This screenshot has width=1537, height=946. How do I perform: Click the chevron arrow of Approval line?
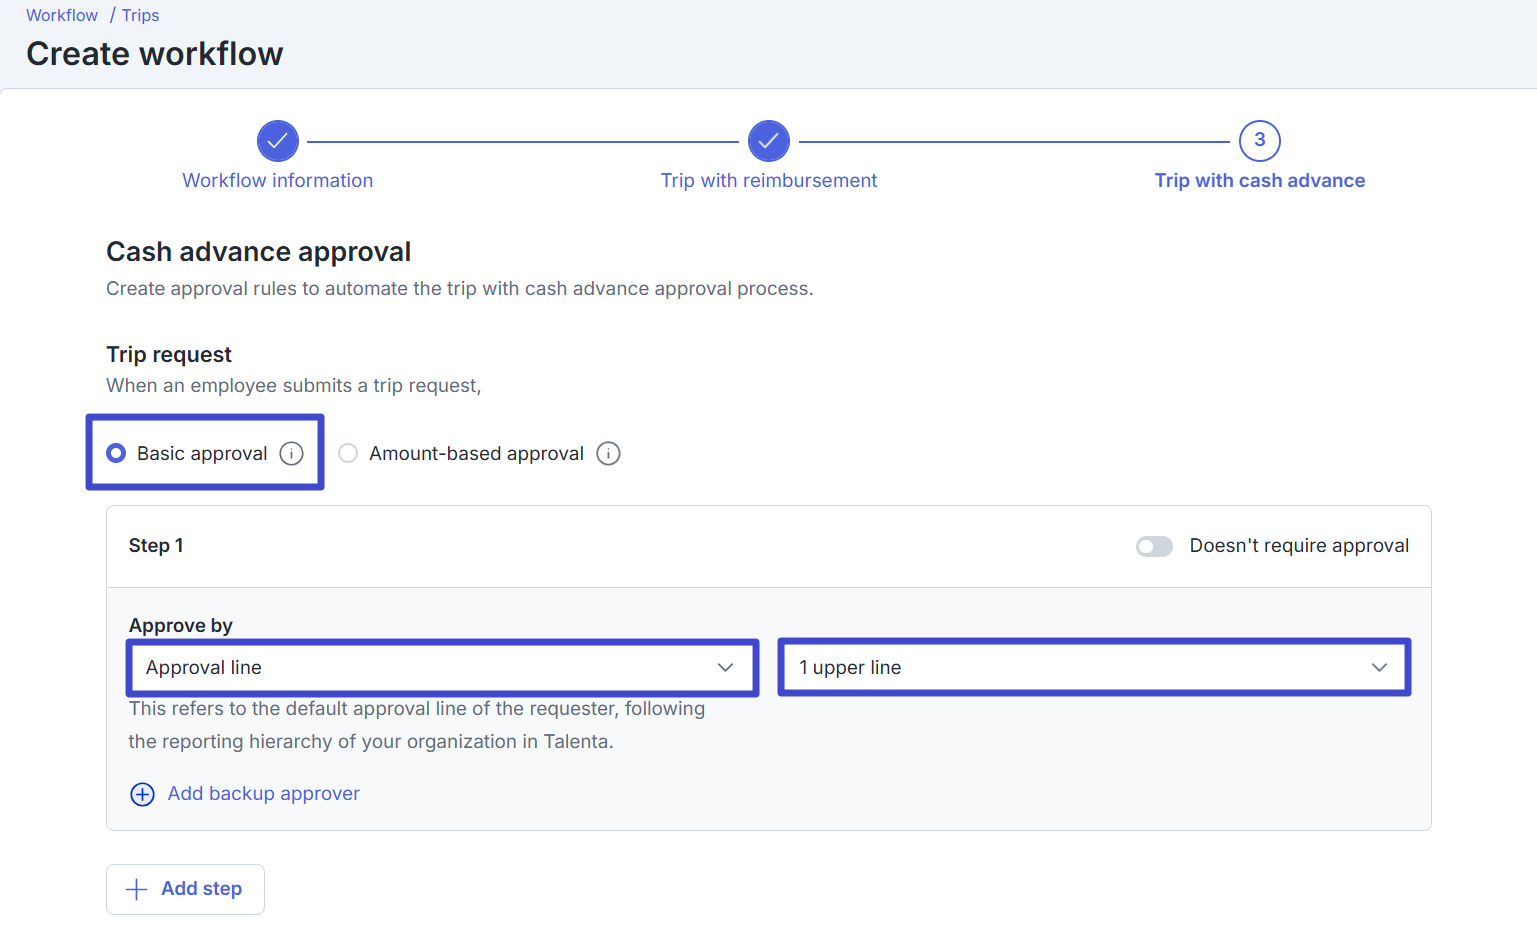(x=725, y=668)
